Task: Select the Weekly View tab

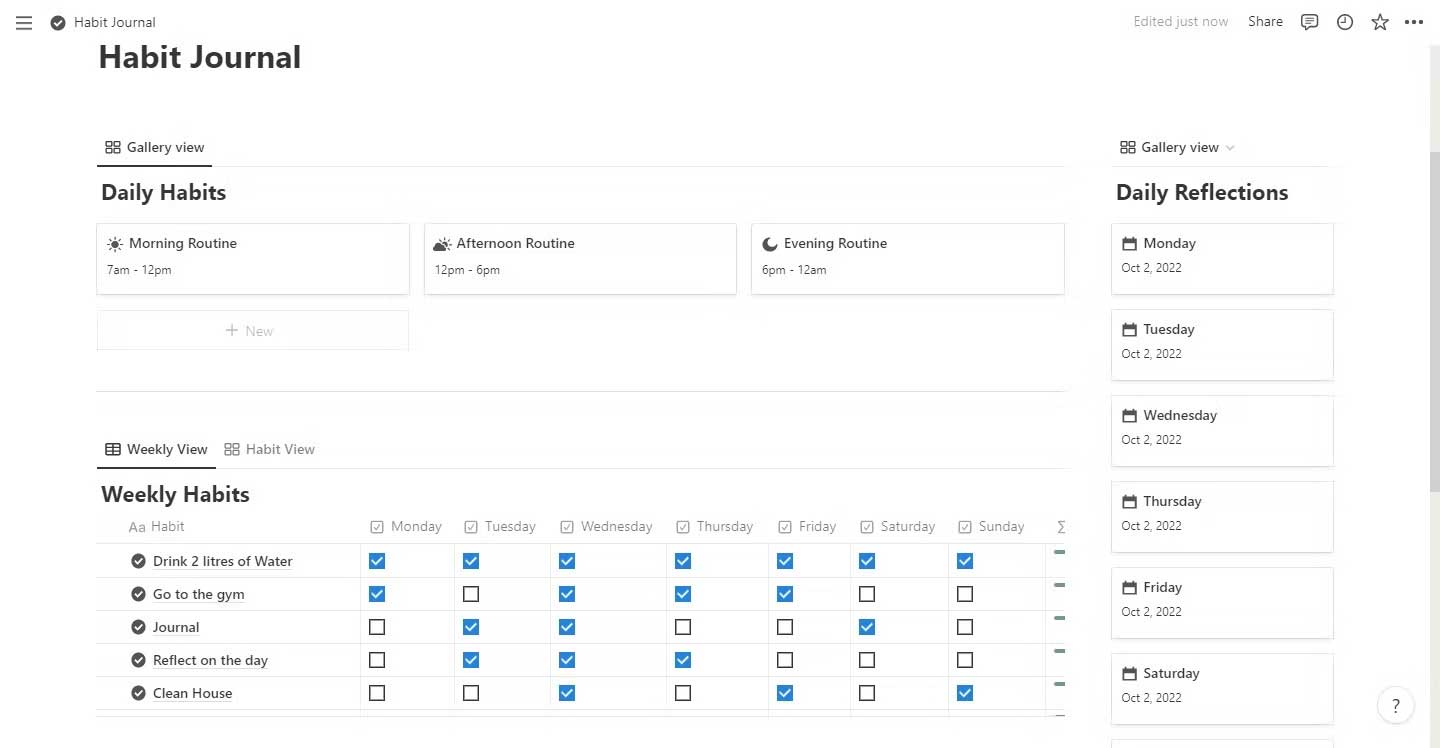Action: 156,449
